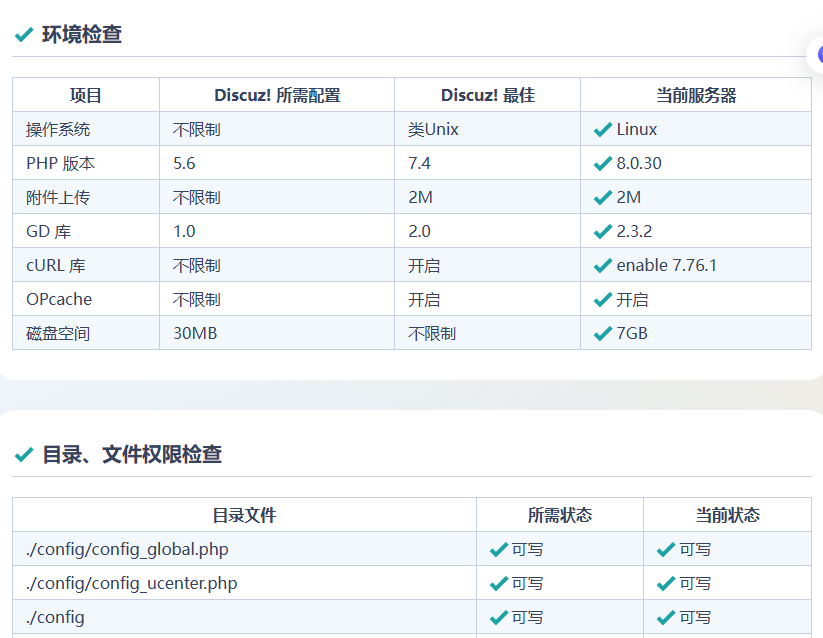Click the 不限制 best value in 磁盘空间 row
Viewport: 823px width, 638px height.
(432, 334)
